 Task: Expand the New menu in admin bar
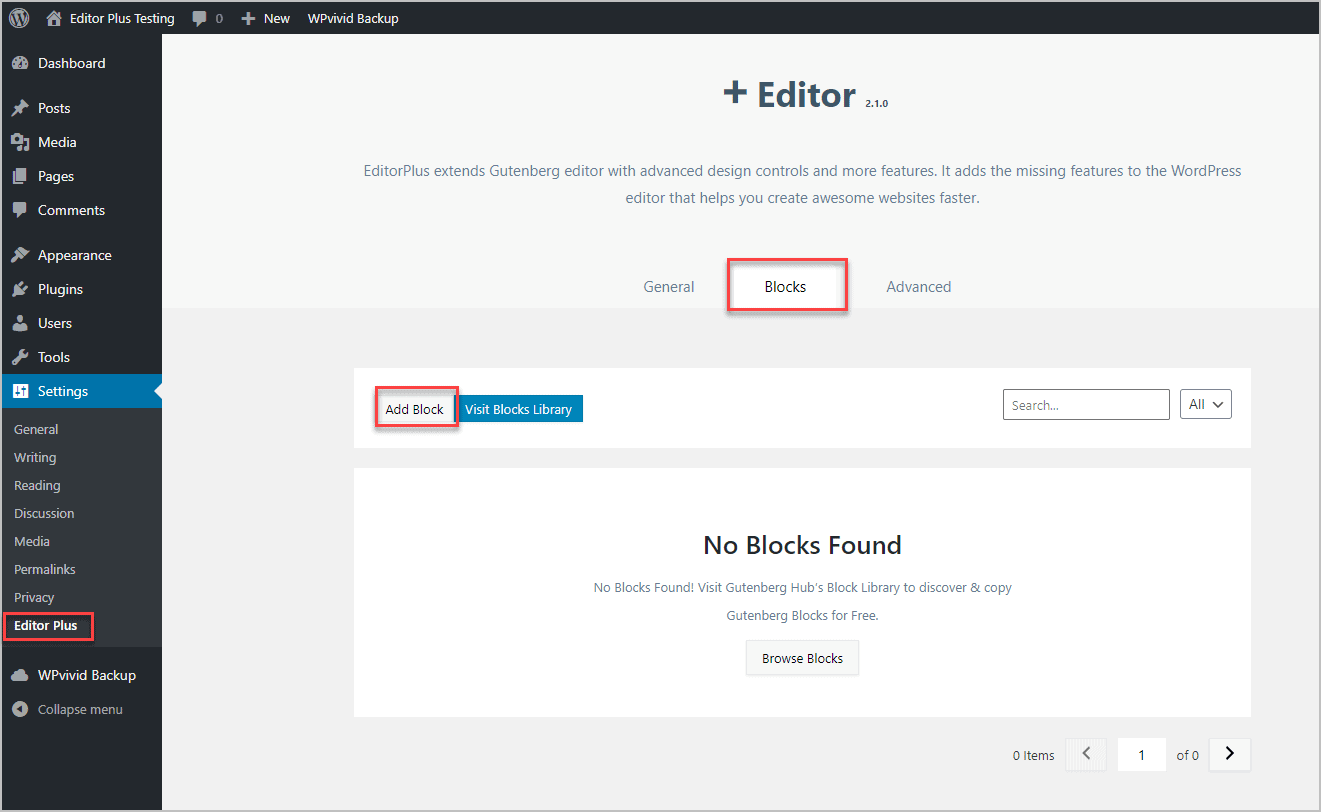[x=265, y=17]
